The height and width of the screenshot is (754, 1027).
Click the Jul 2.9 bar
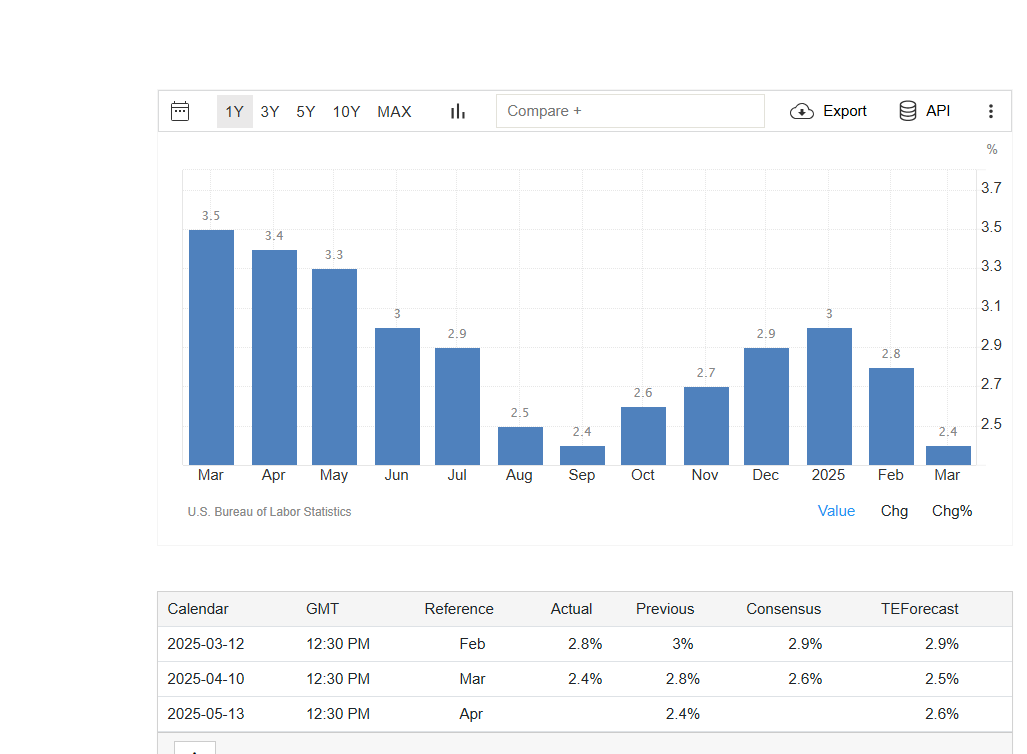[458, 406]
